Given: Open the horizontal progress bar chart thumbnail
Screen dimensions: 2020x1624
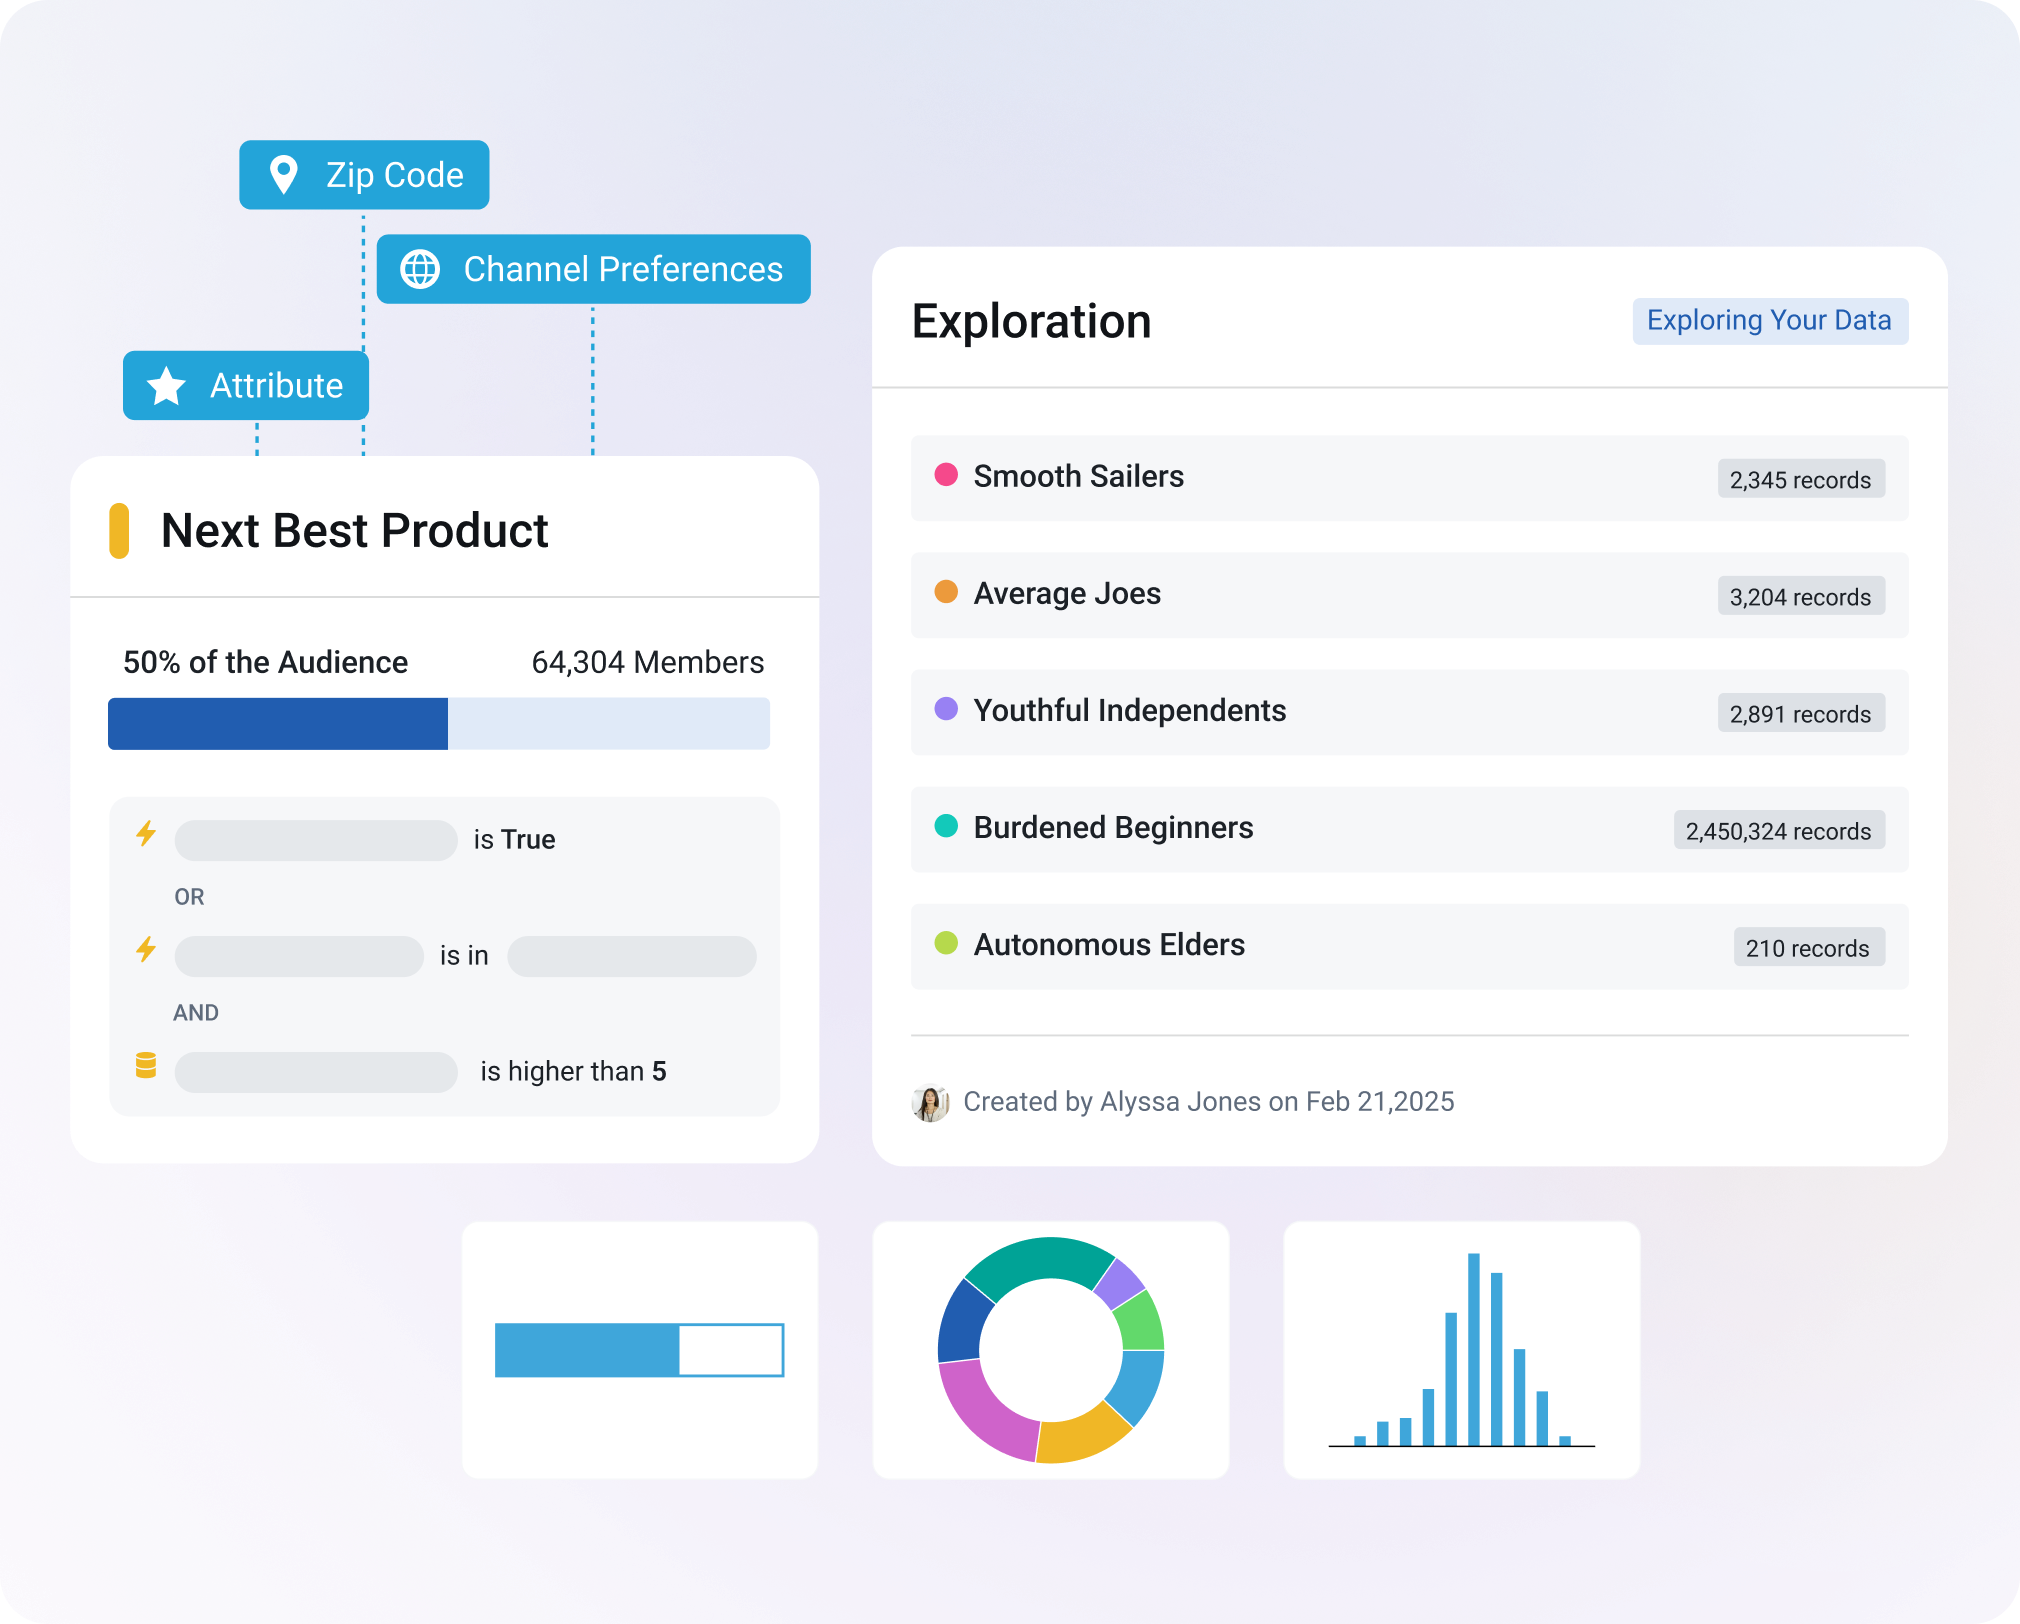Looking at the screenshot, I should [639, 1350].
